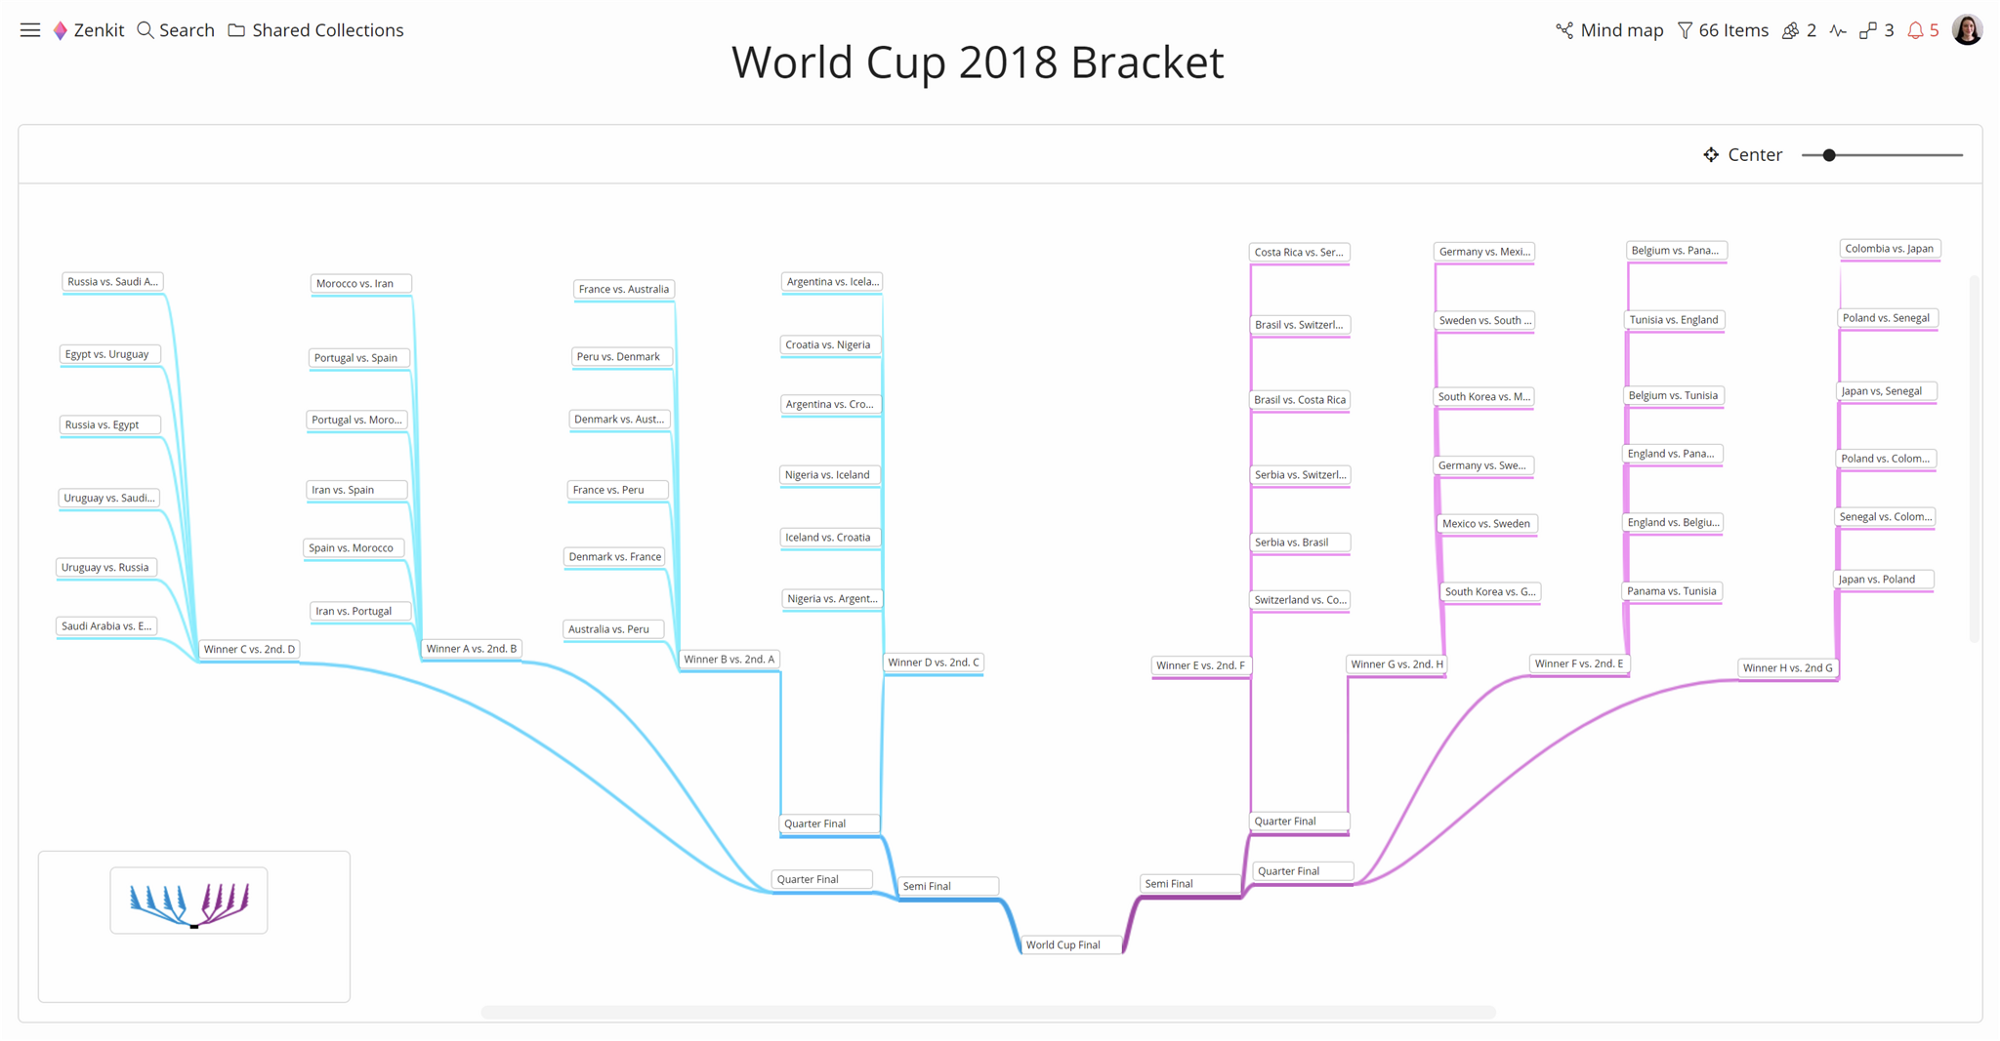
Task: Adjust the zoom slider handle
Action: click(x=1829, y=155)
